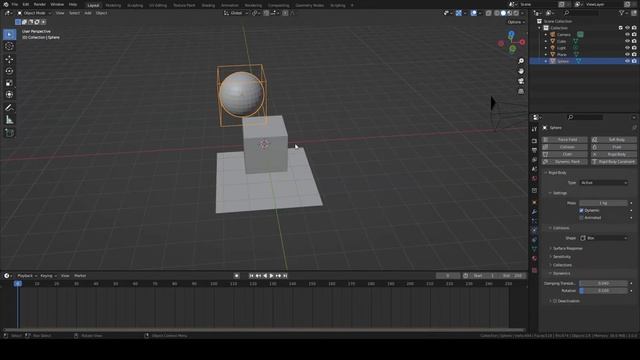The height and width of the screenshot is (360, 640).
Task: Open the viewport Add menu
Action: tap(88, 13)
